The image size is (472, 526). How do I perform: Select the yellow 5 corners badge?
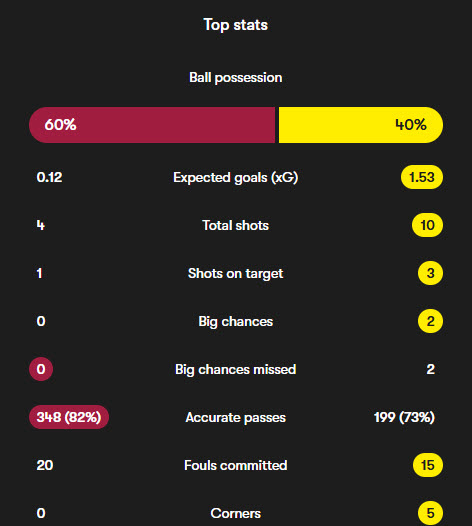(430, 513)
